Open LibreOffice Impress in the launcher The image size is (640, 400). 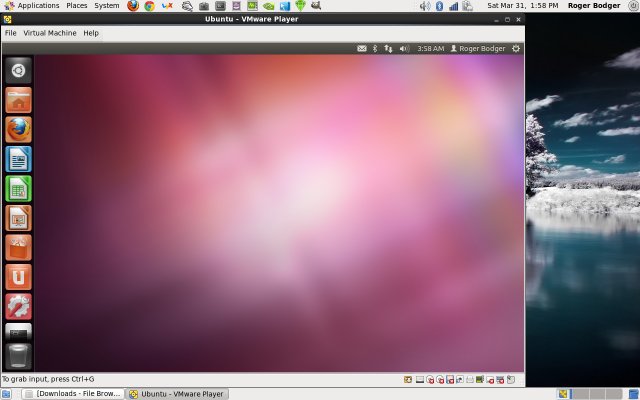[18, 218]
